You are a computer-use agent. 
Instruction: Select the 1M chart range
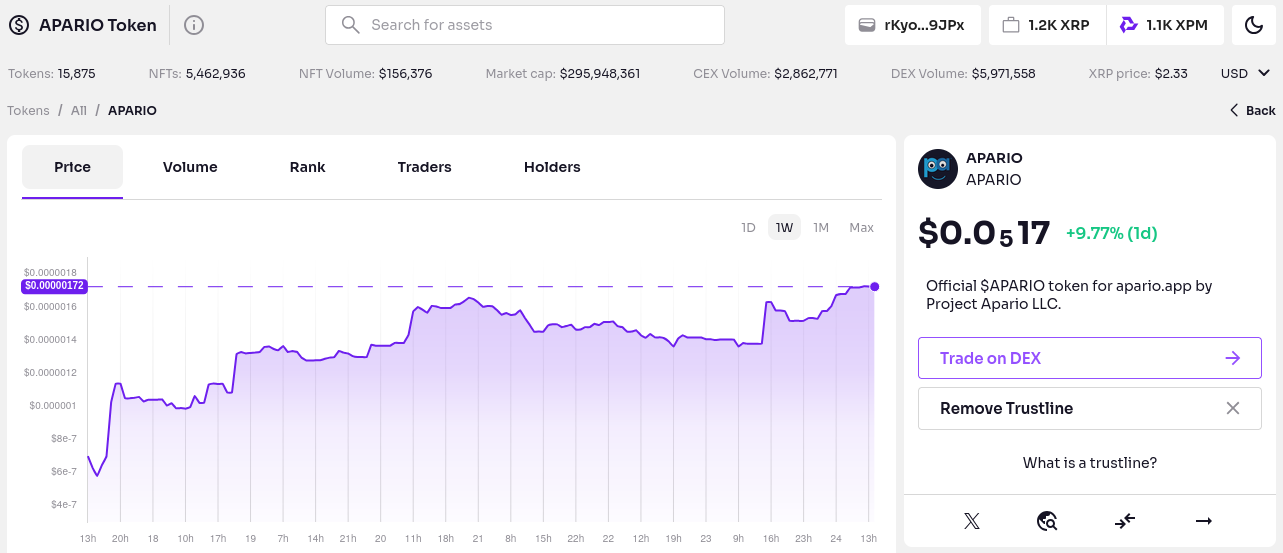(x=821, y=227)
